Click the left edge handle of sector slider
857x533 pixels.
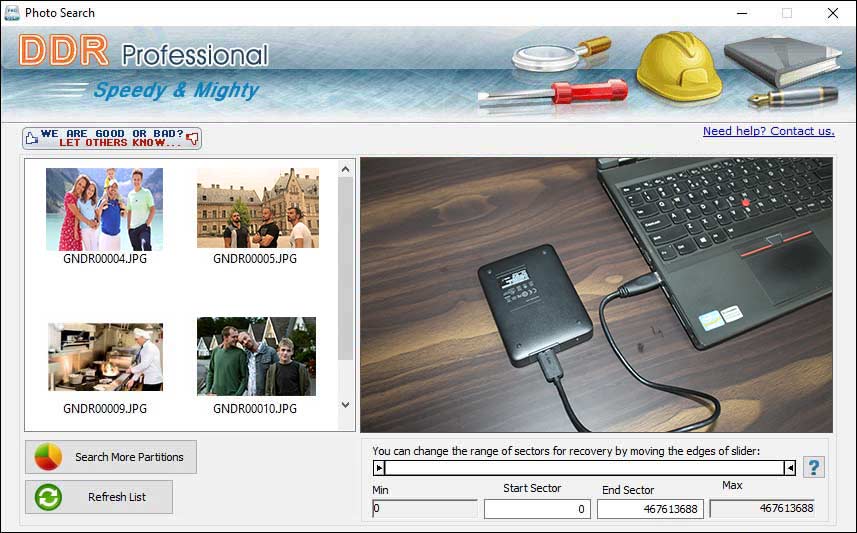pyautogui.click(x=379, y=468)
